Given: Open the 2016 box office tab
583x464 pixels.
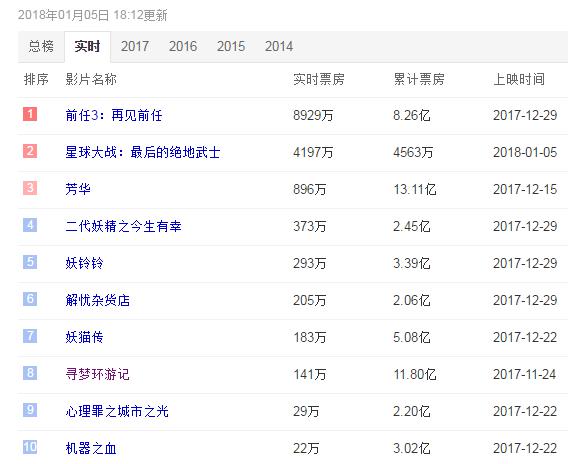Looking at the screenshot, I should tap(183, 46).
